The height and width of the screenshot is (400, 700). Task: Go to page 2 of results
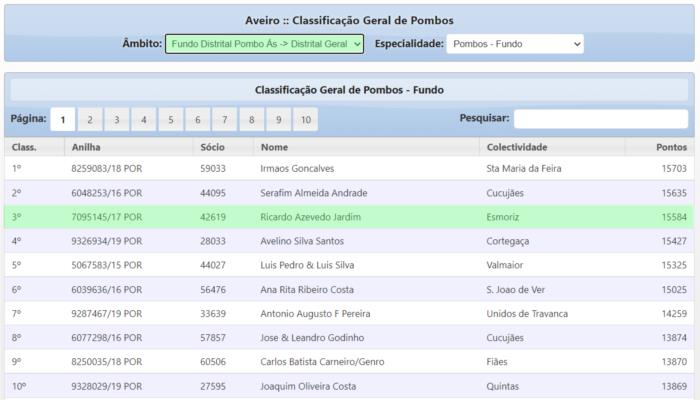pyautogui.click(x=89, y=120)
